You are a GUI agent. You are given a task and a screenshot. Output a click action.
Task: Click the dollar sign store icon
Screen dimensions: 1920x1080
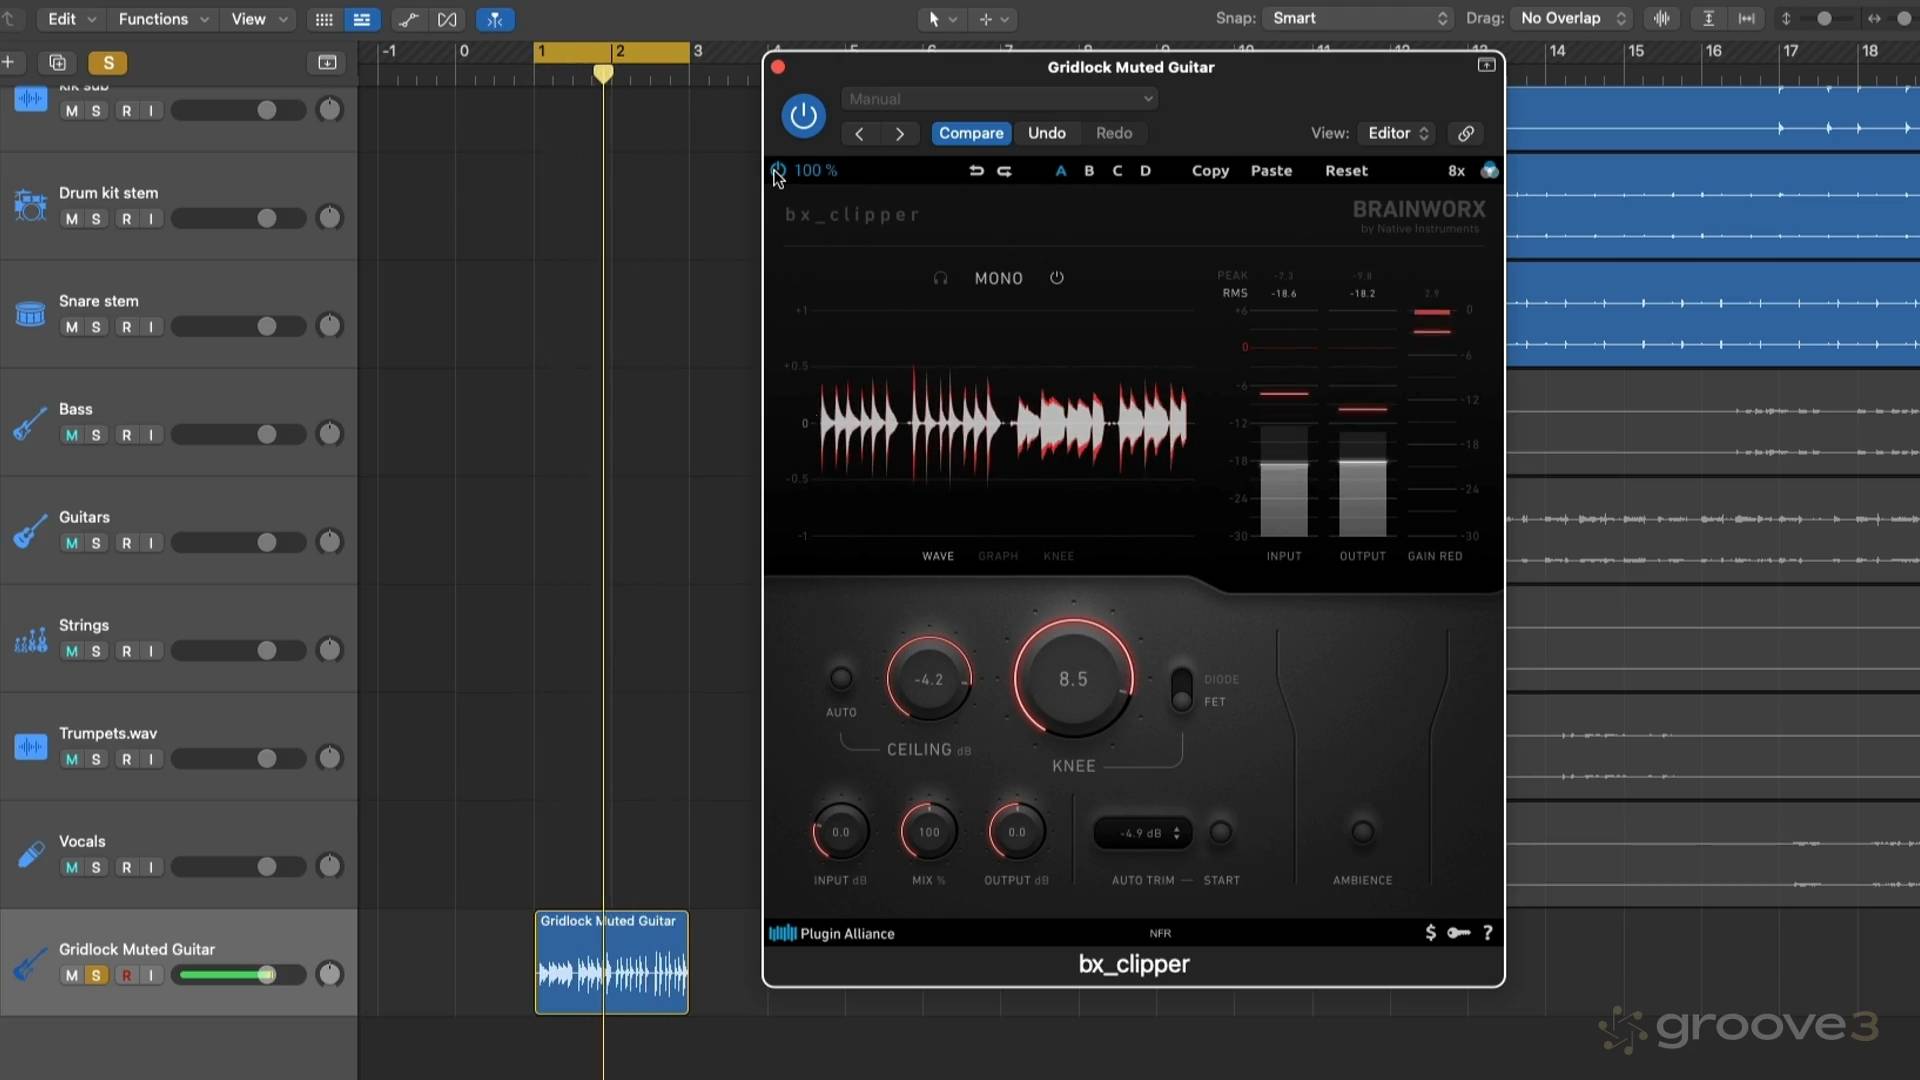[x=1430, y=933]
